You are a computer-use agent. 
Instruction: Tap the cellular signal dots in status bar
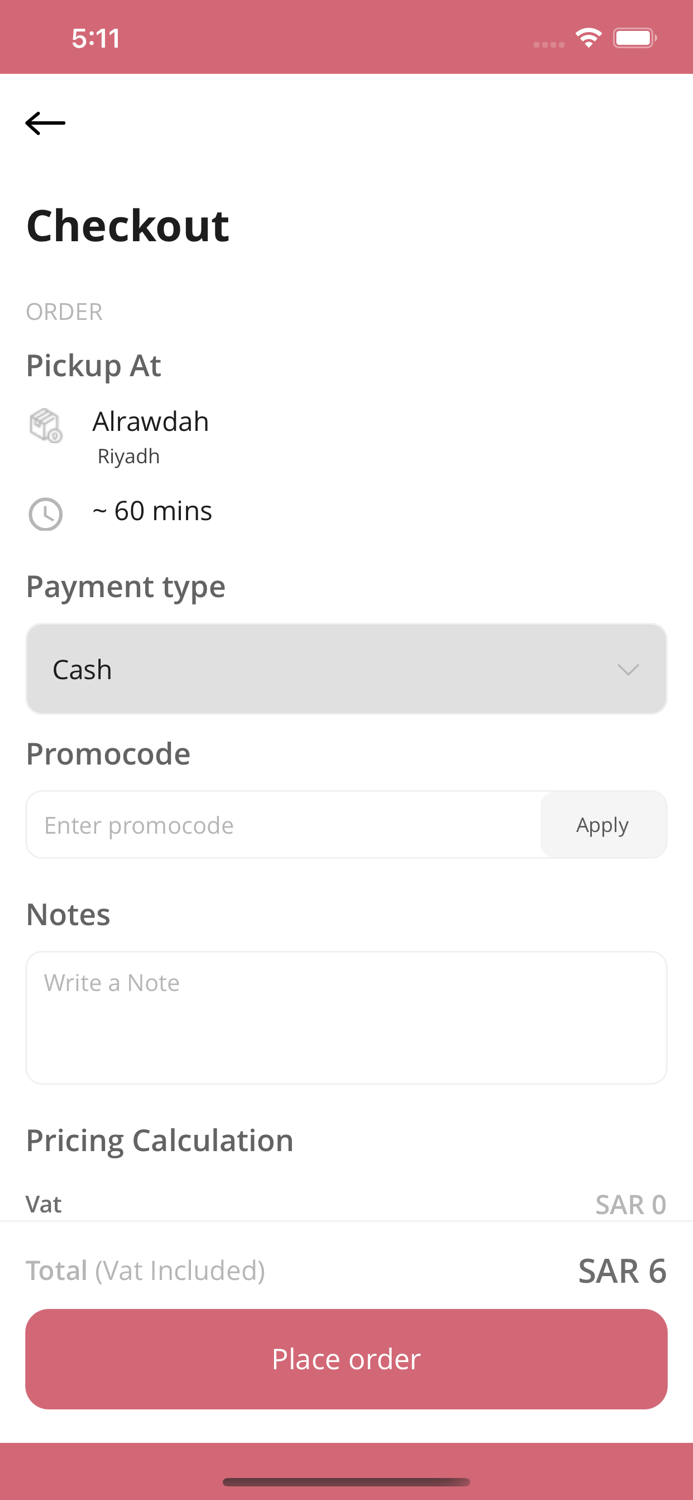coord(549,42)
